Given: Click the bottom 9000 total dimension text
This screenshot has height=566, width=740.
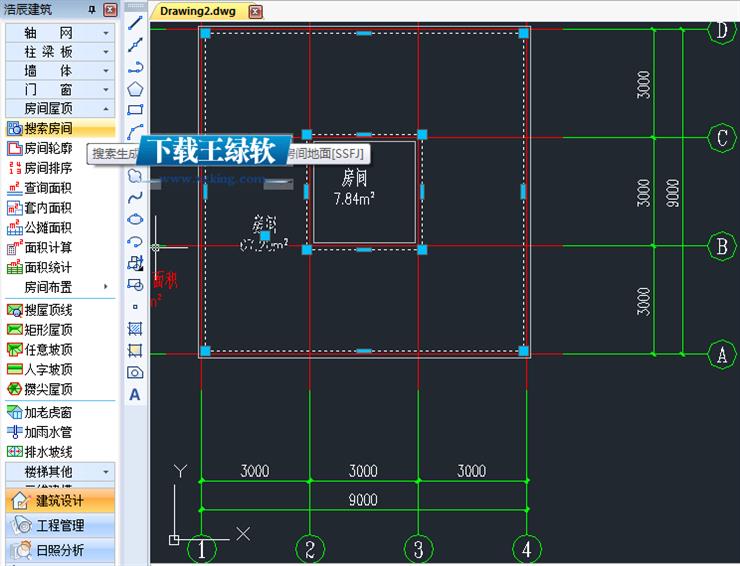Looking at the screenshot, I should pyautogui.click(x=363, y=500).
